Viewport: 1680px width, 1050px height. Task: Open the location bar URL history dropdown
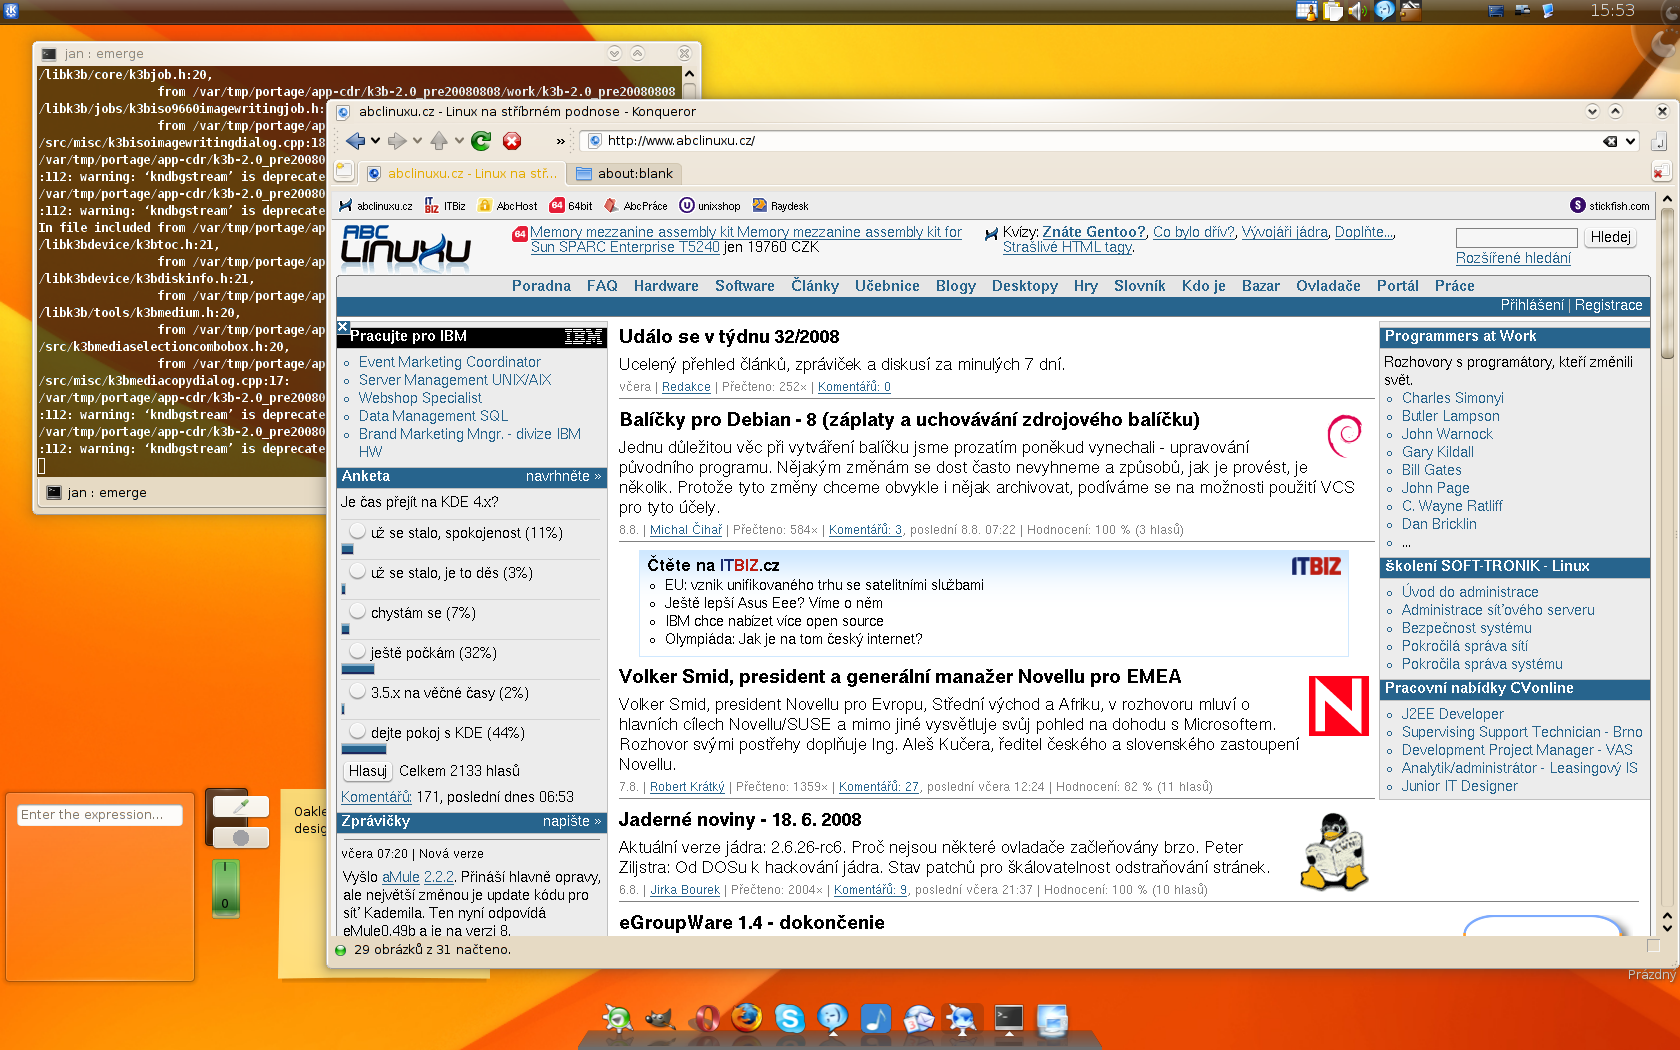point(1630,141)
